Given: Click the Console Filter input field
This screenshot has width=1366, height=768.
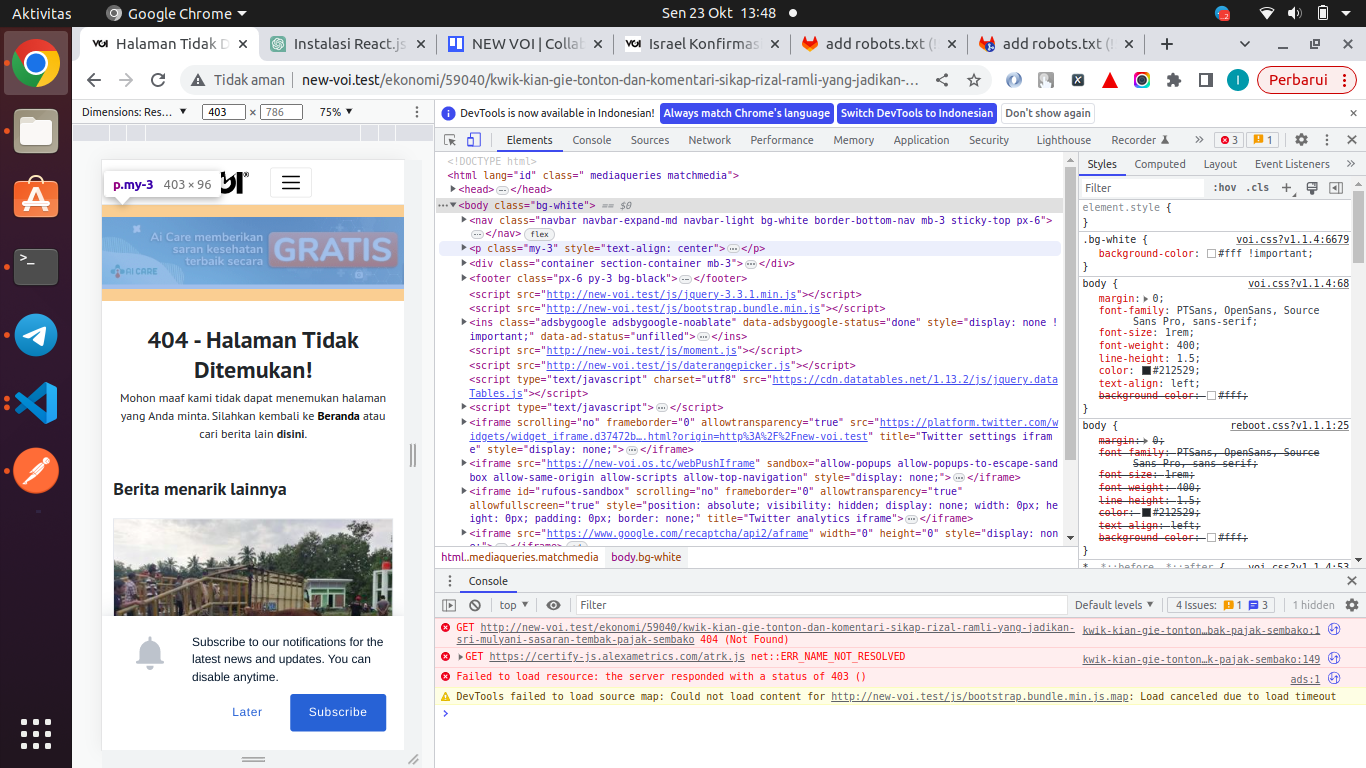Looking at the screenshot, I should pos(821,605).
